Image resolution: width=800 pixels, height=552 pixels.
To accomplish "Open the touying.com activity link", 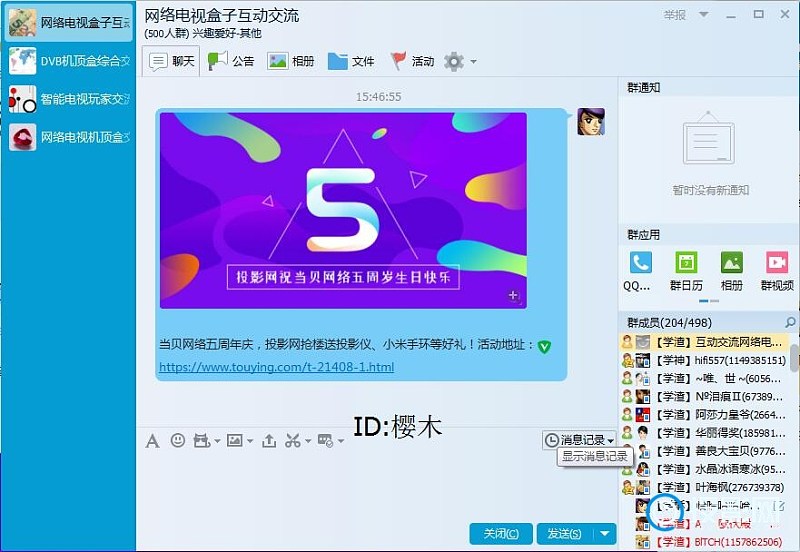I will [x=277, y=367].
